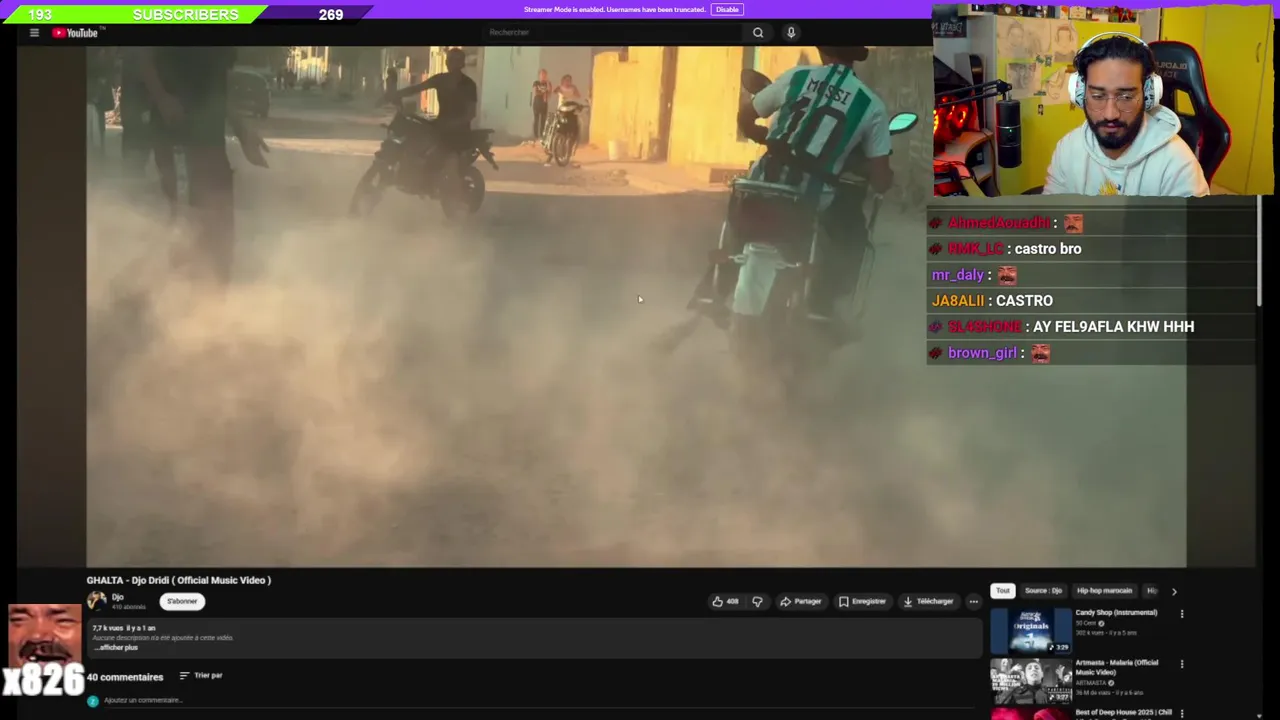Open Artmasta - Maleria video thumbnail
The width and height of the screenshot is (1280, 720).
pyautogui.click(x=1031, y=681)
